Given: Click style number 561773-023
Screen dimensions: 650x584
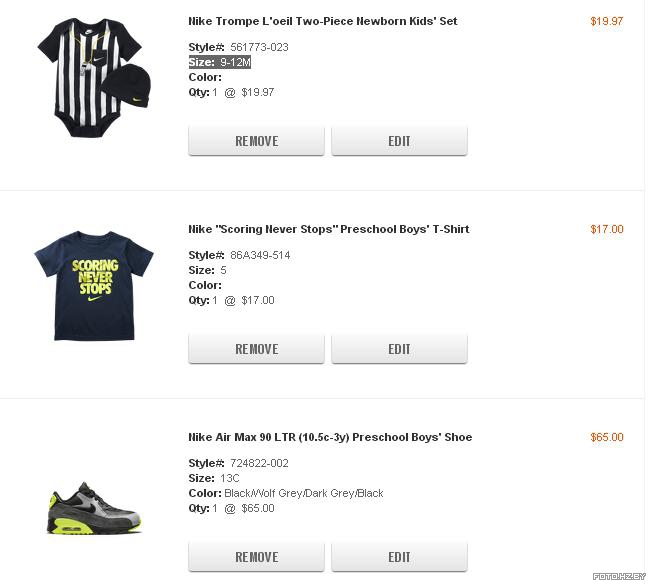Looking at the screenshot, I should click(259, 47).
